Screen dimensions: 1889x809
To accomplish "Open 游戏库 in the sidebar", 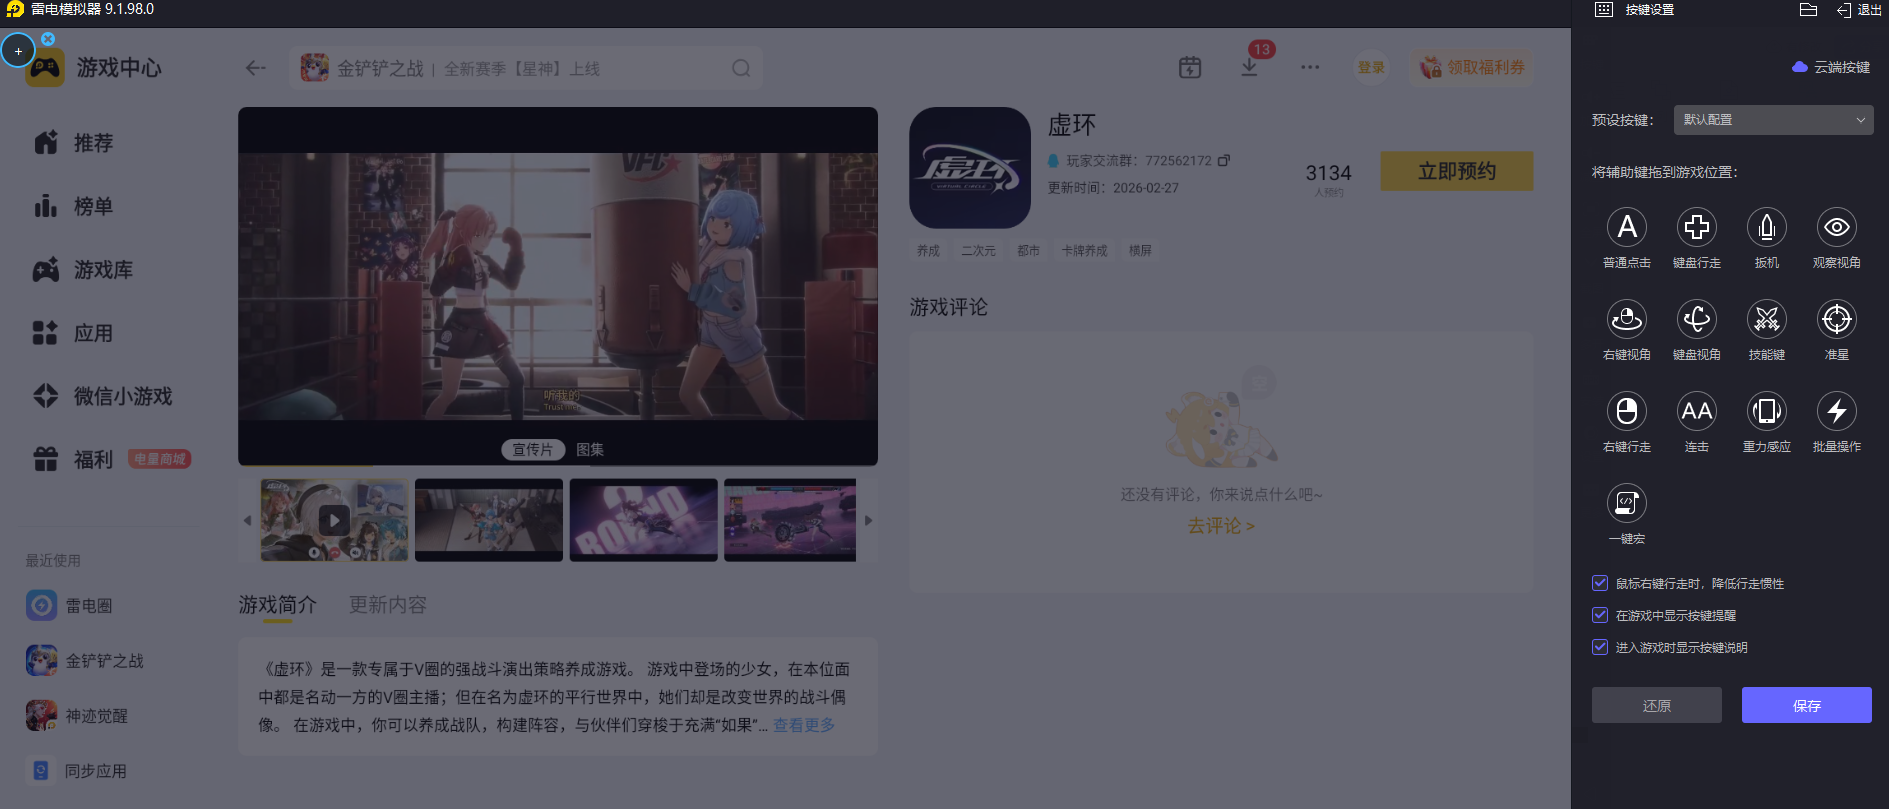I will tap(83, 270).
